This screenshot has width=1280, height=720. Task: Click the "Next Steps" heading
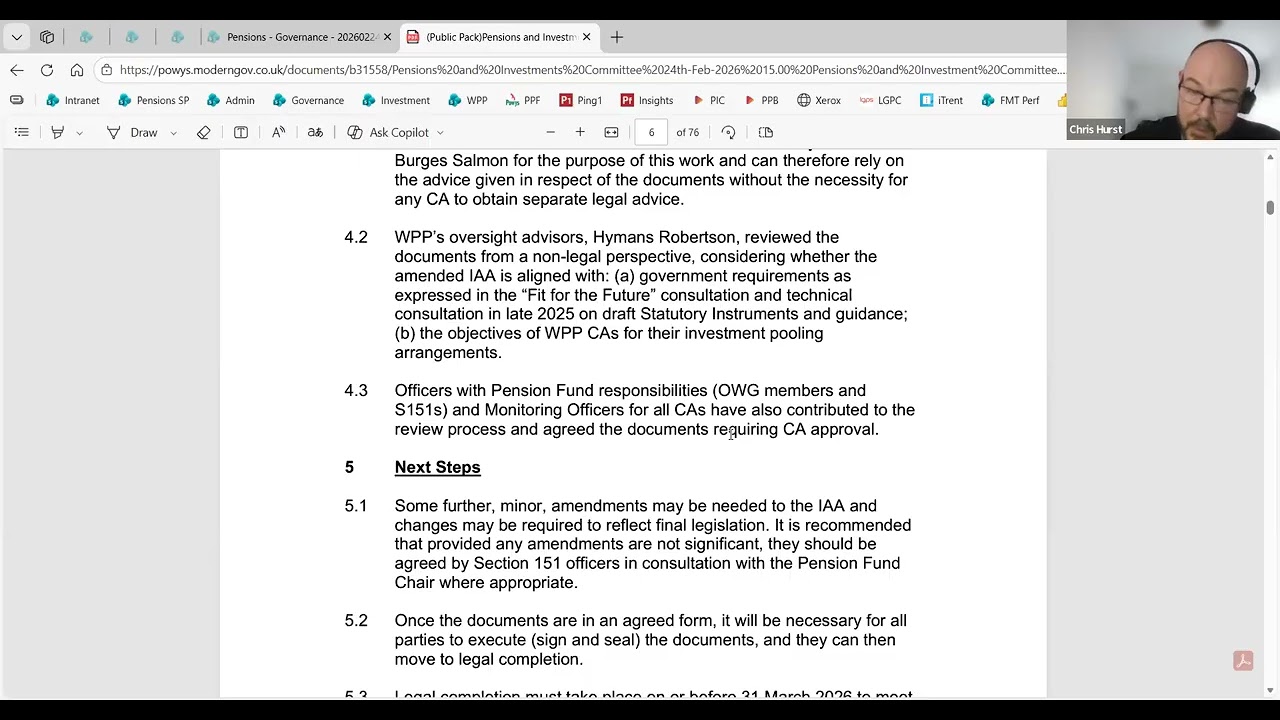[437, 467]
